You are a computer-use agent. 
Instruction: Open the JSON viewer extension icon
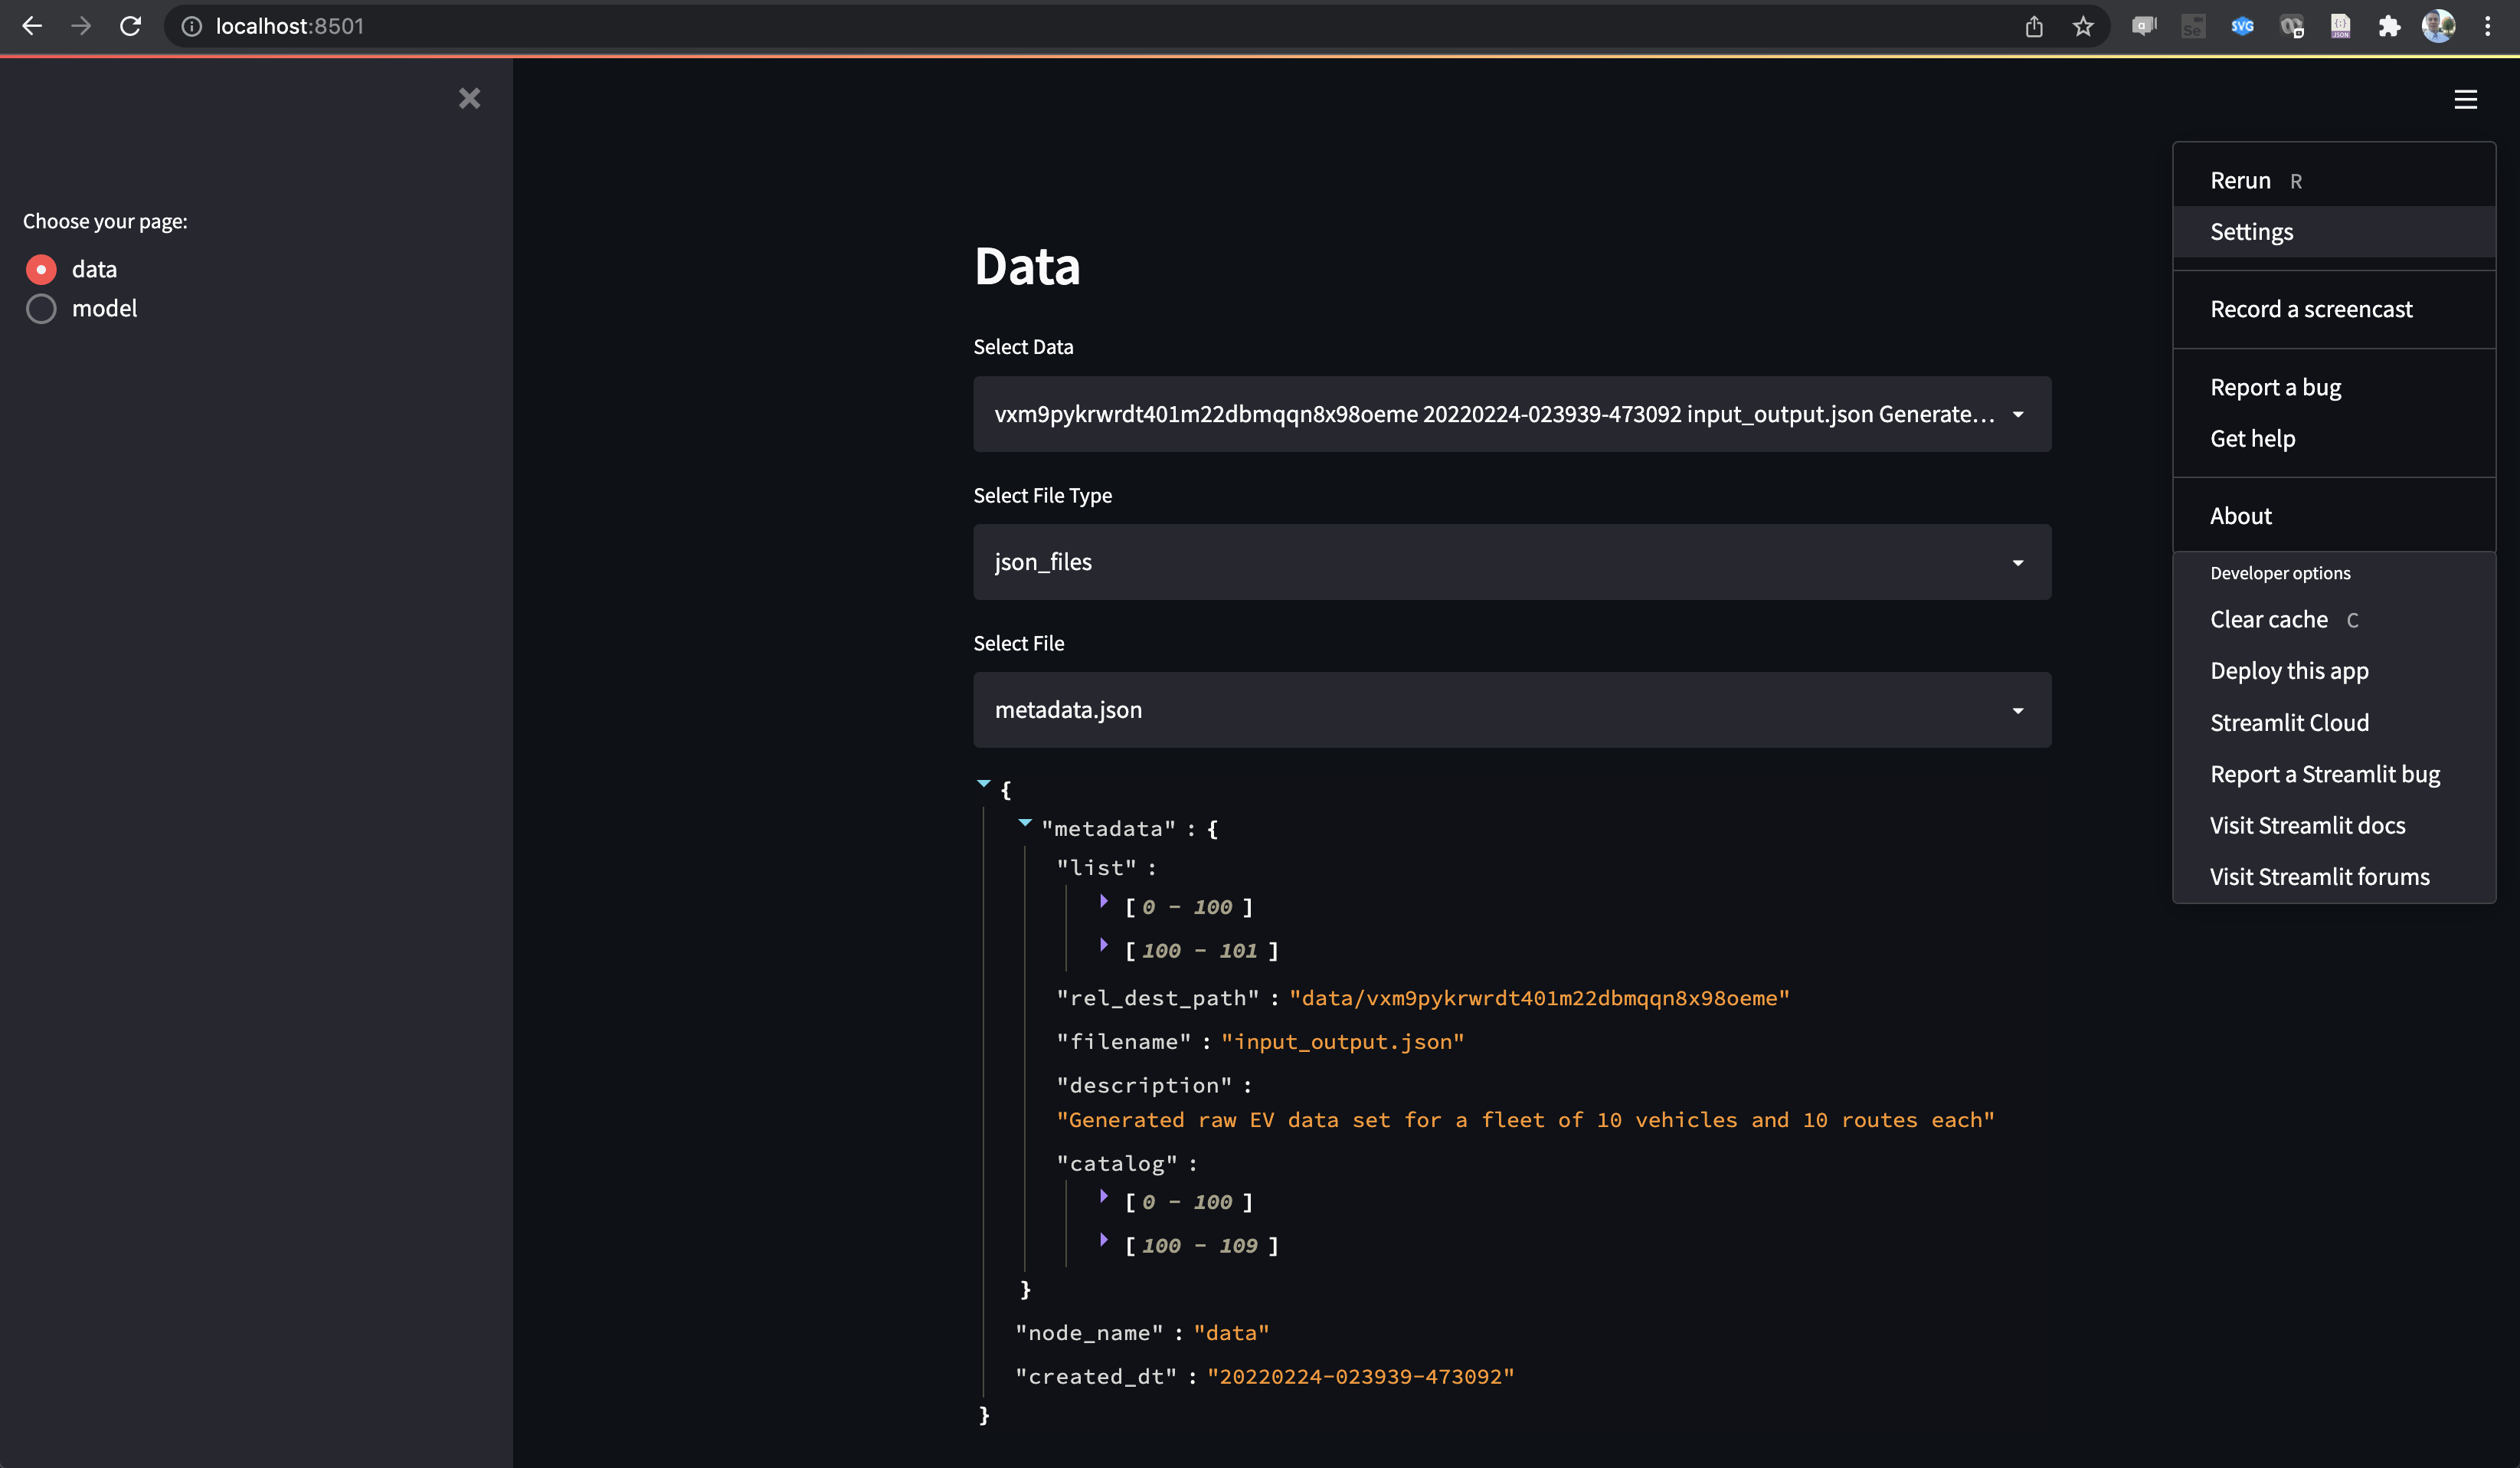coord(2341,26)
